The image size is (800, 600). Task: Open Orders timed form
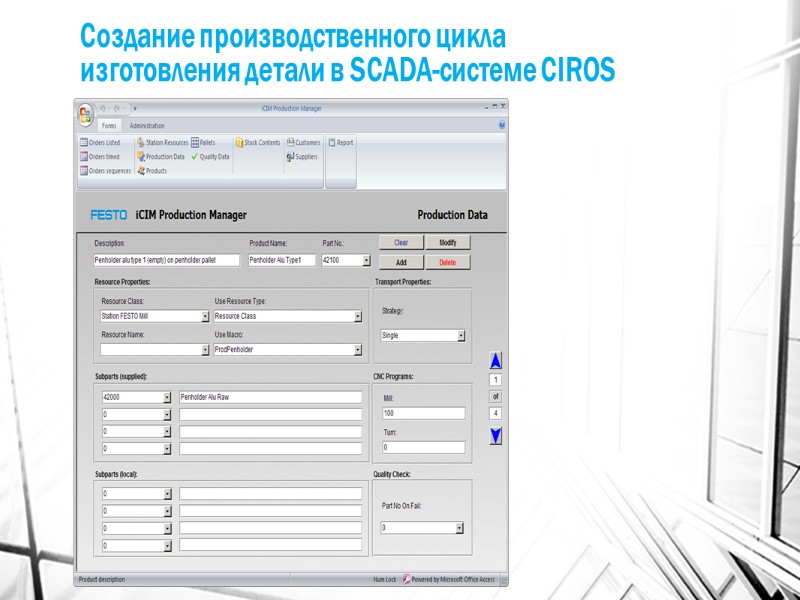(x=99, y=157)
